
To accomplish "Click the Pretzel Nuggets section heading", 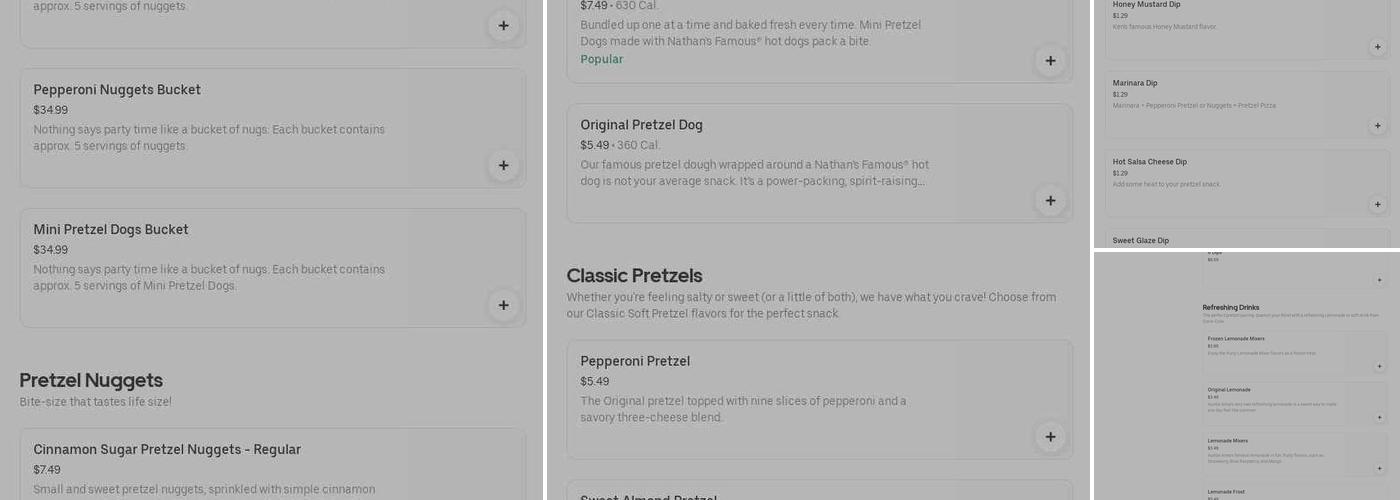I will coord(91,380).
